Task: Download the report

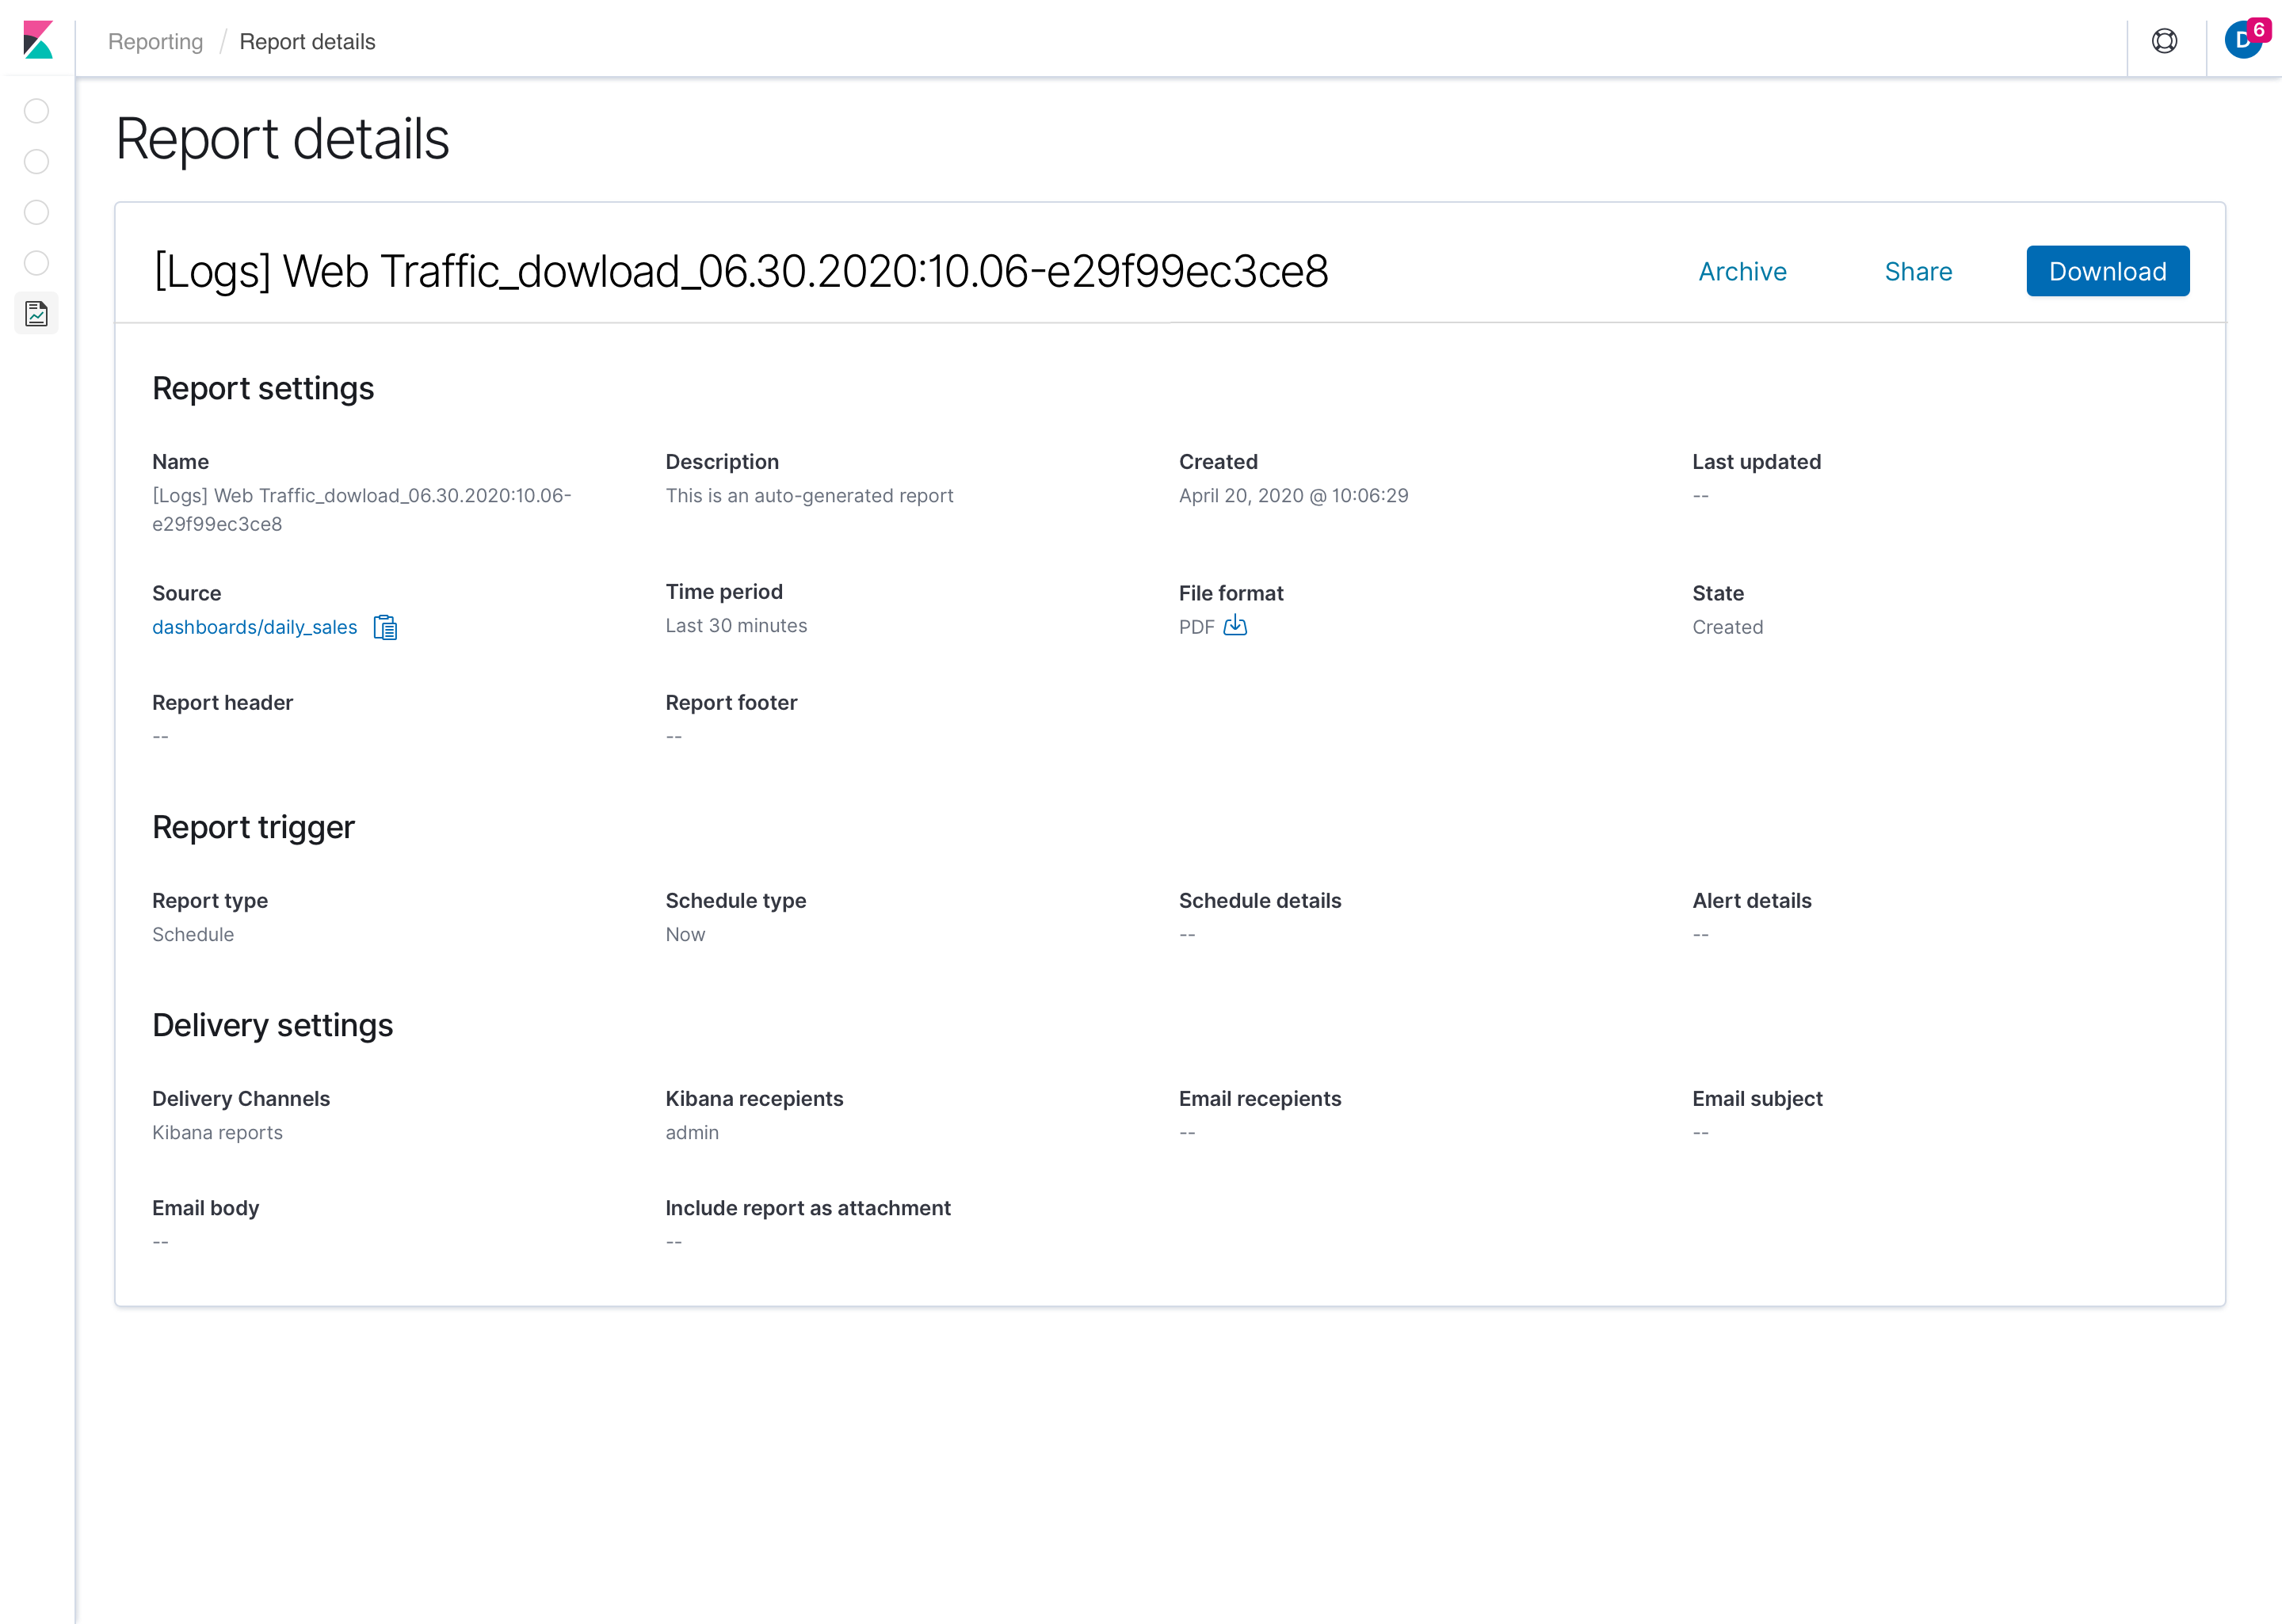Action: (2107, 271)
